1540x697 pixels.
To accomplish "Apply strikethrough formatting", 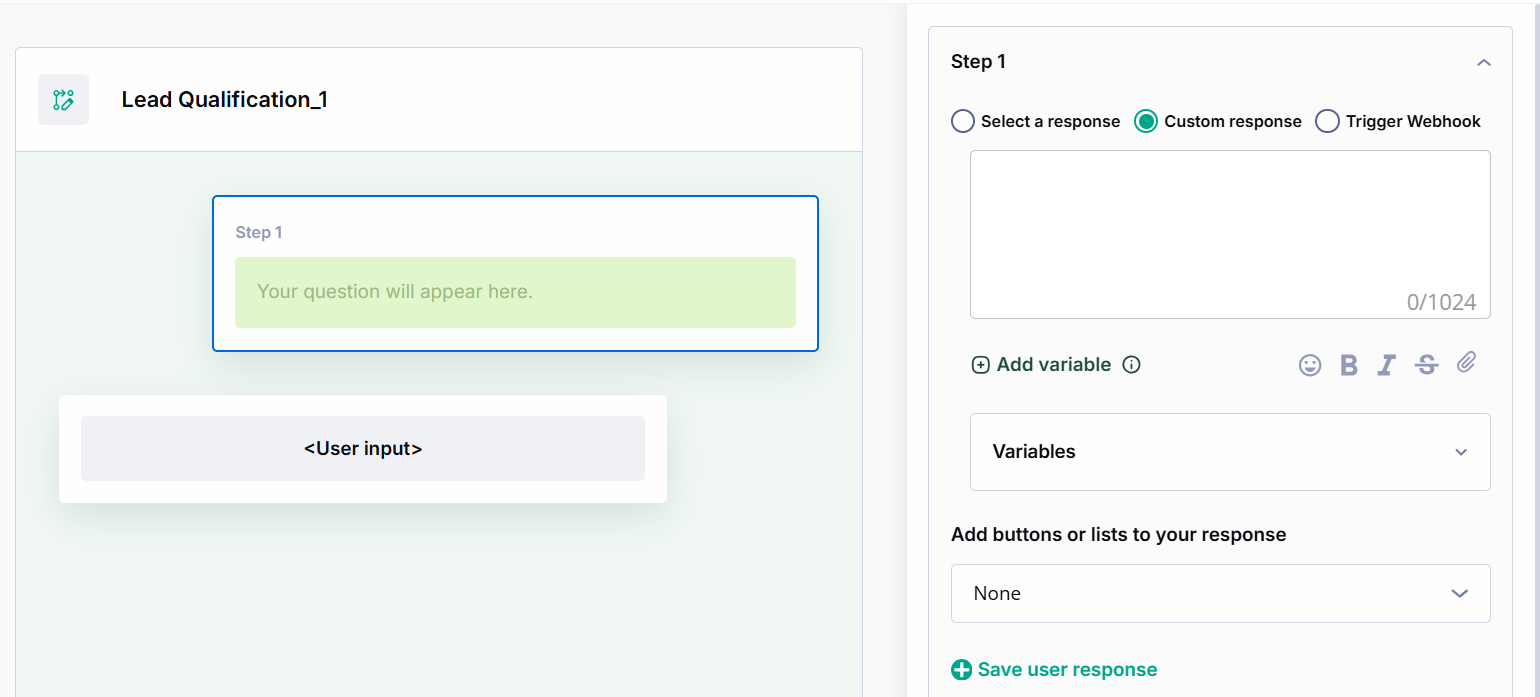I will [x=1427, y=365].
